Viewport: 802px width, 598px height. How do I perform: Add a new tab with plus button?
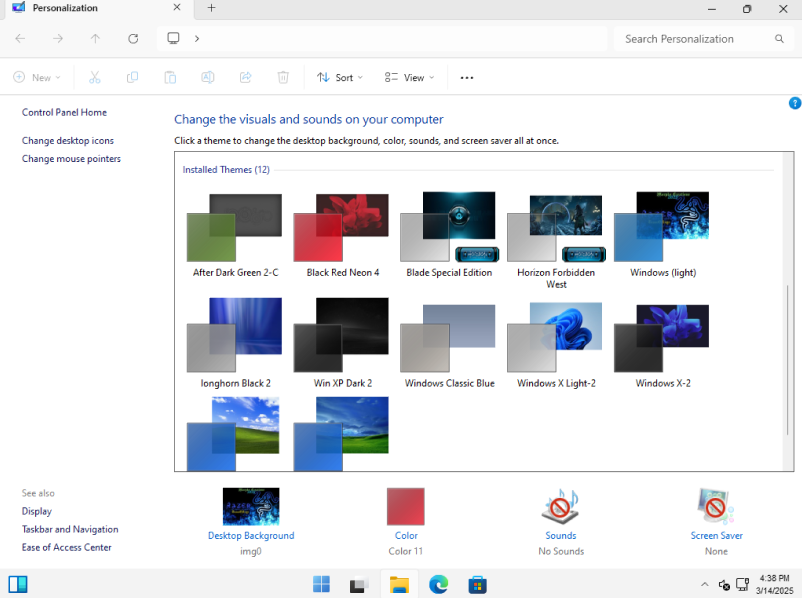[x=211, y=8]
